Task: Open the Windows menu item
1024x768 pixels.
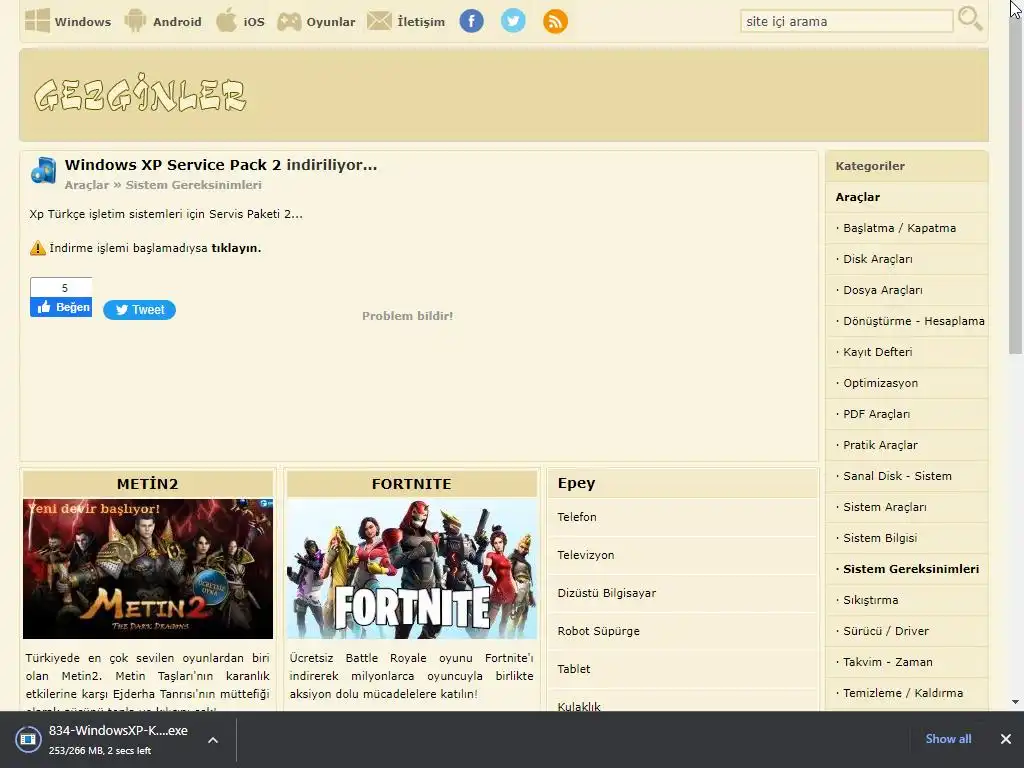Action: [x=83, y=22]
